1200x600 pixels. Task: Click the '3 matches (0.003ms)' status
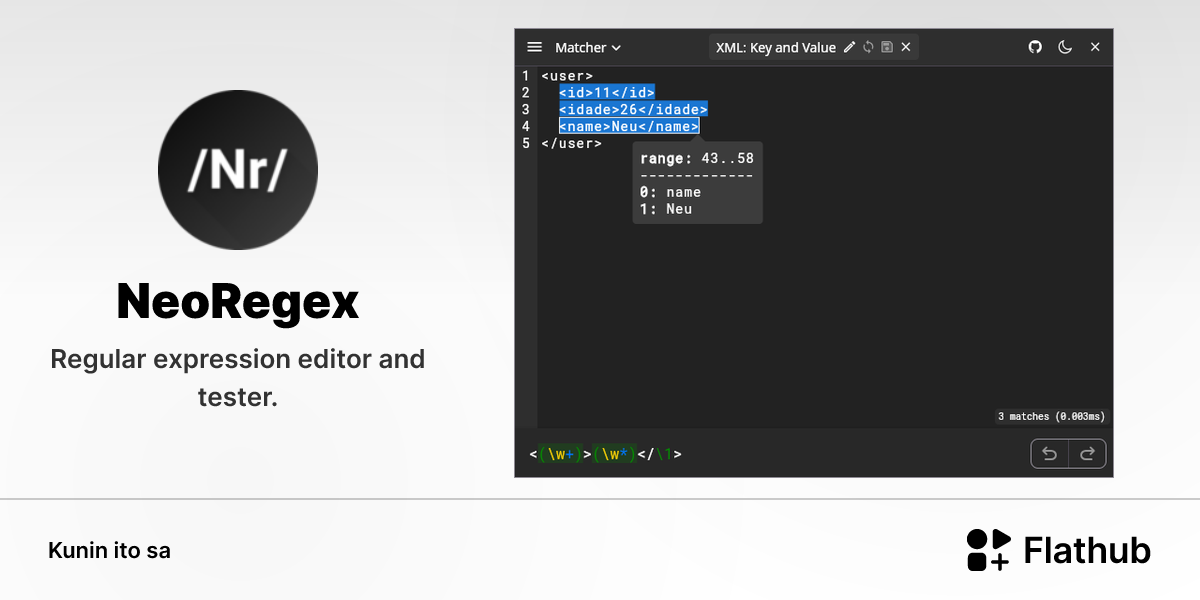(1051, 416)
